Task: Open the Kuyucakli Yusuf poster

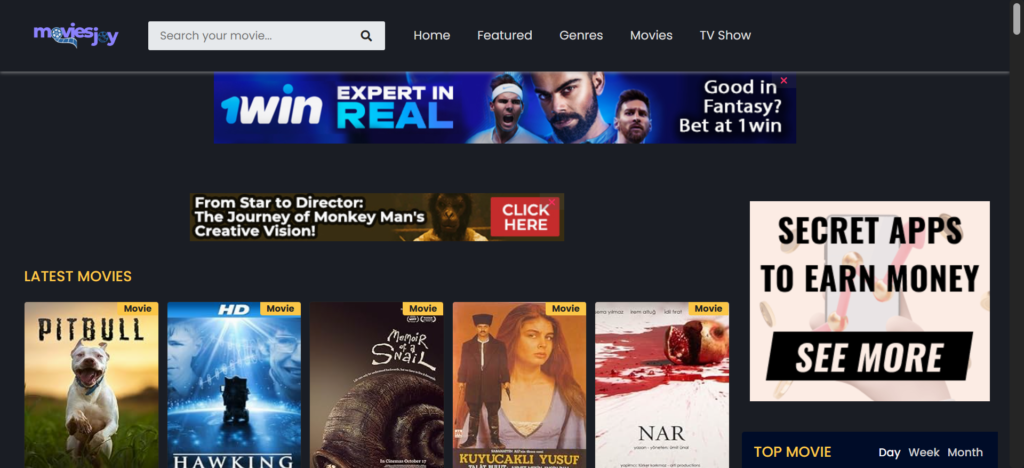Action: pos(519,385)
